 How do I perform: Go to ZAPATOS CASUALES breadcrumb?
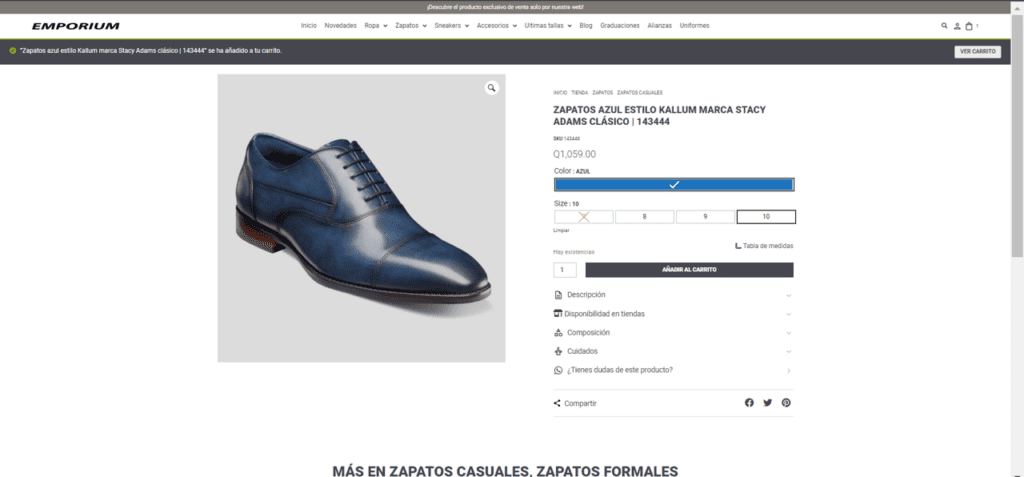(x=640, y=93)
